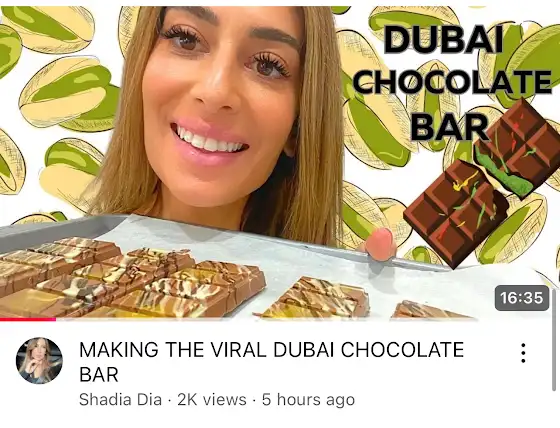Visit the Shadia Dia channel name link
This screenshot has height=428, width=560.
coord(120,399)
